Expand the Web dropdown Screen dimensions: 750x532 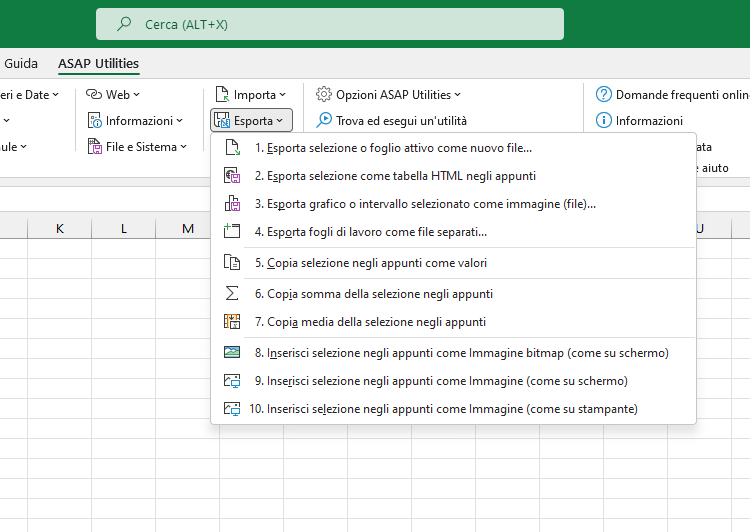[x=113, y=95]
